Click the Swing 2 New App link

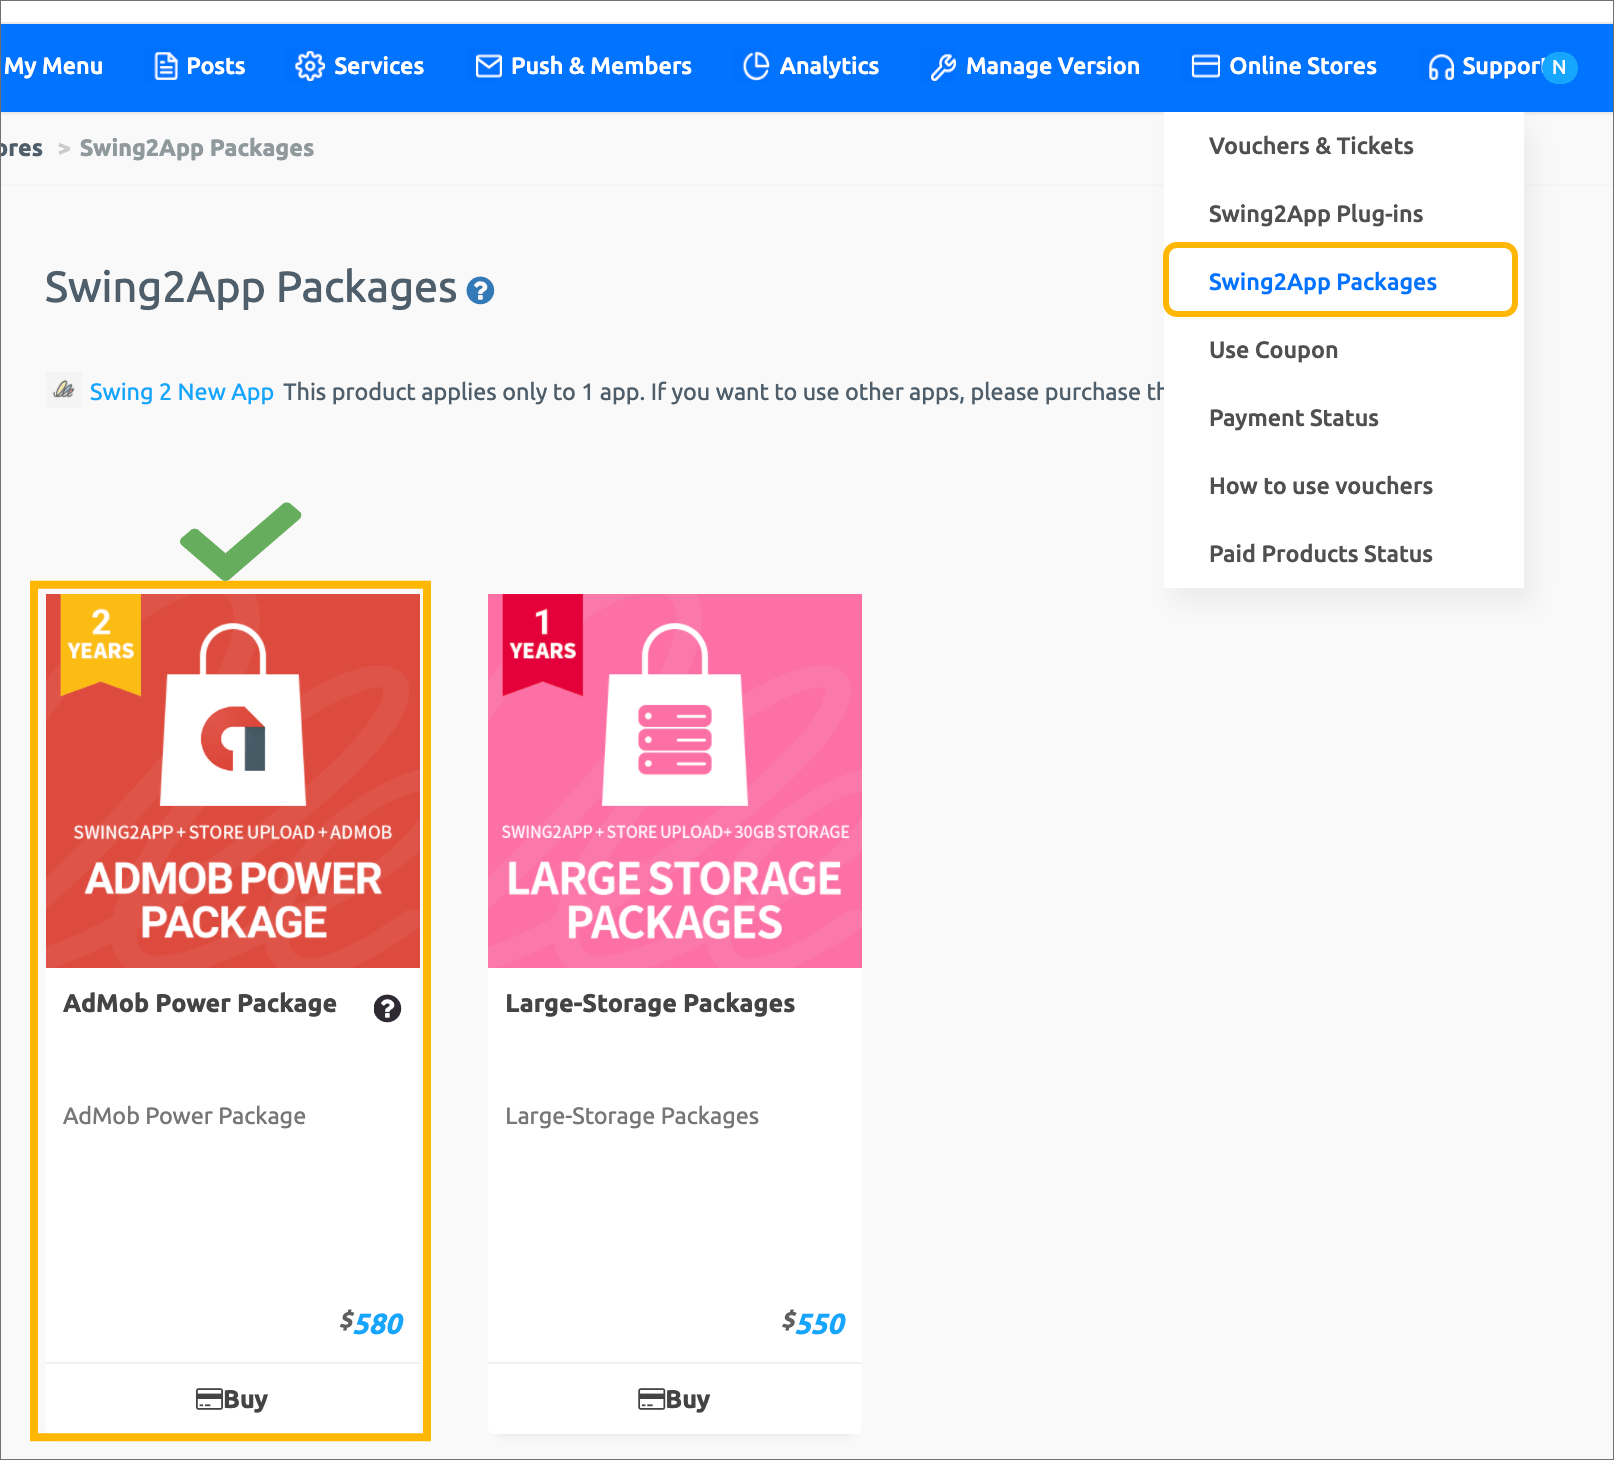tap(181, 392)
